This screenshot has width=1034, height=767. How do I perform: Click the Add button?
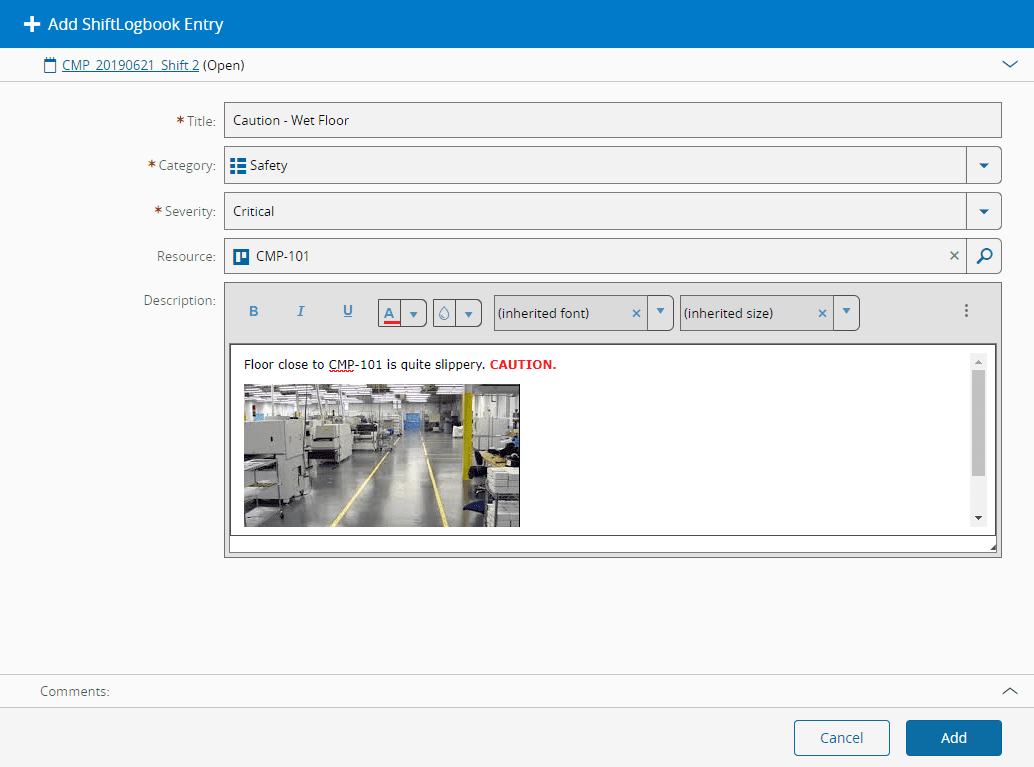coord(953,738)
